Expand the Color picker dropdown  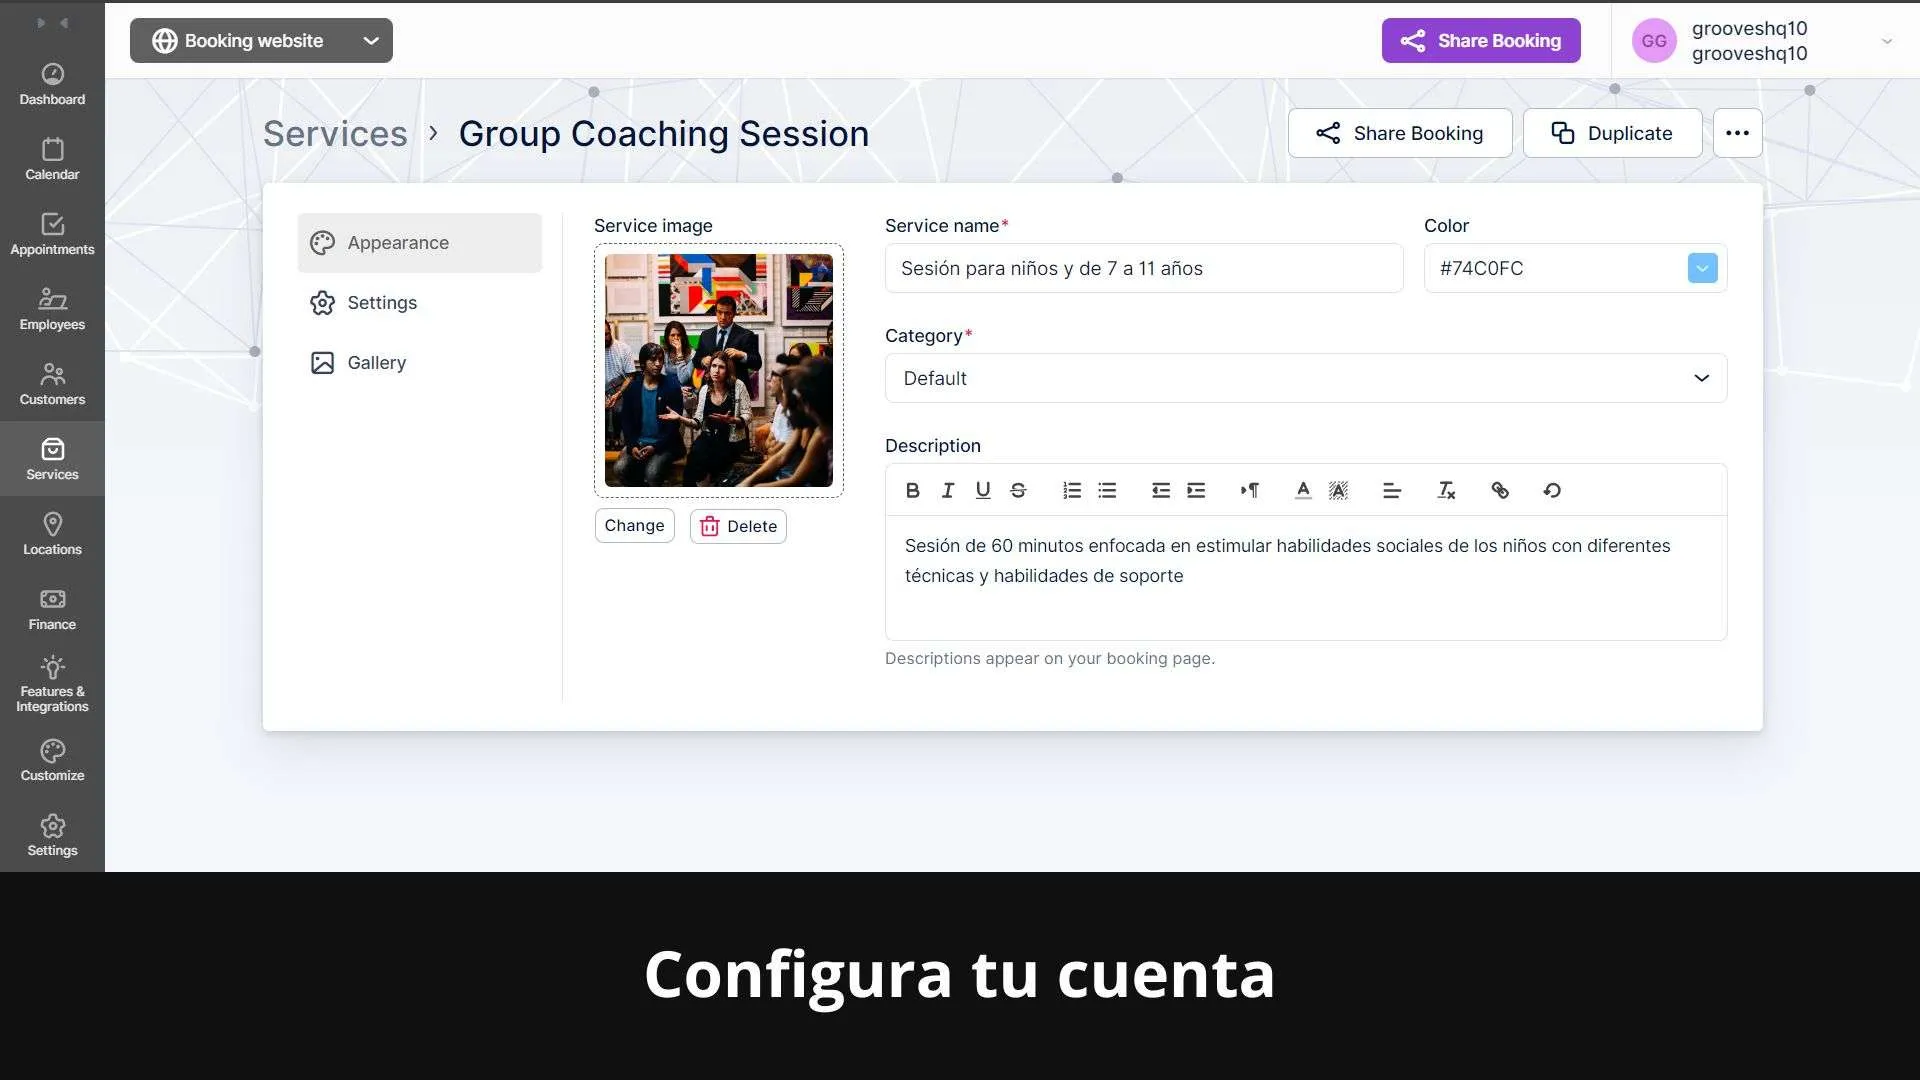1702,268
